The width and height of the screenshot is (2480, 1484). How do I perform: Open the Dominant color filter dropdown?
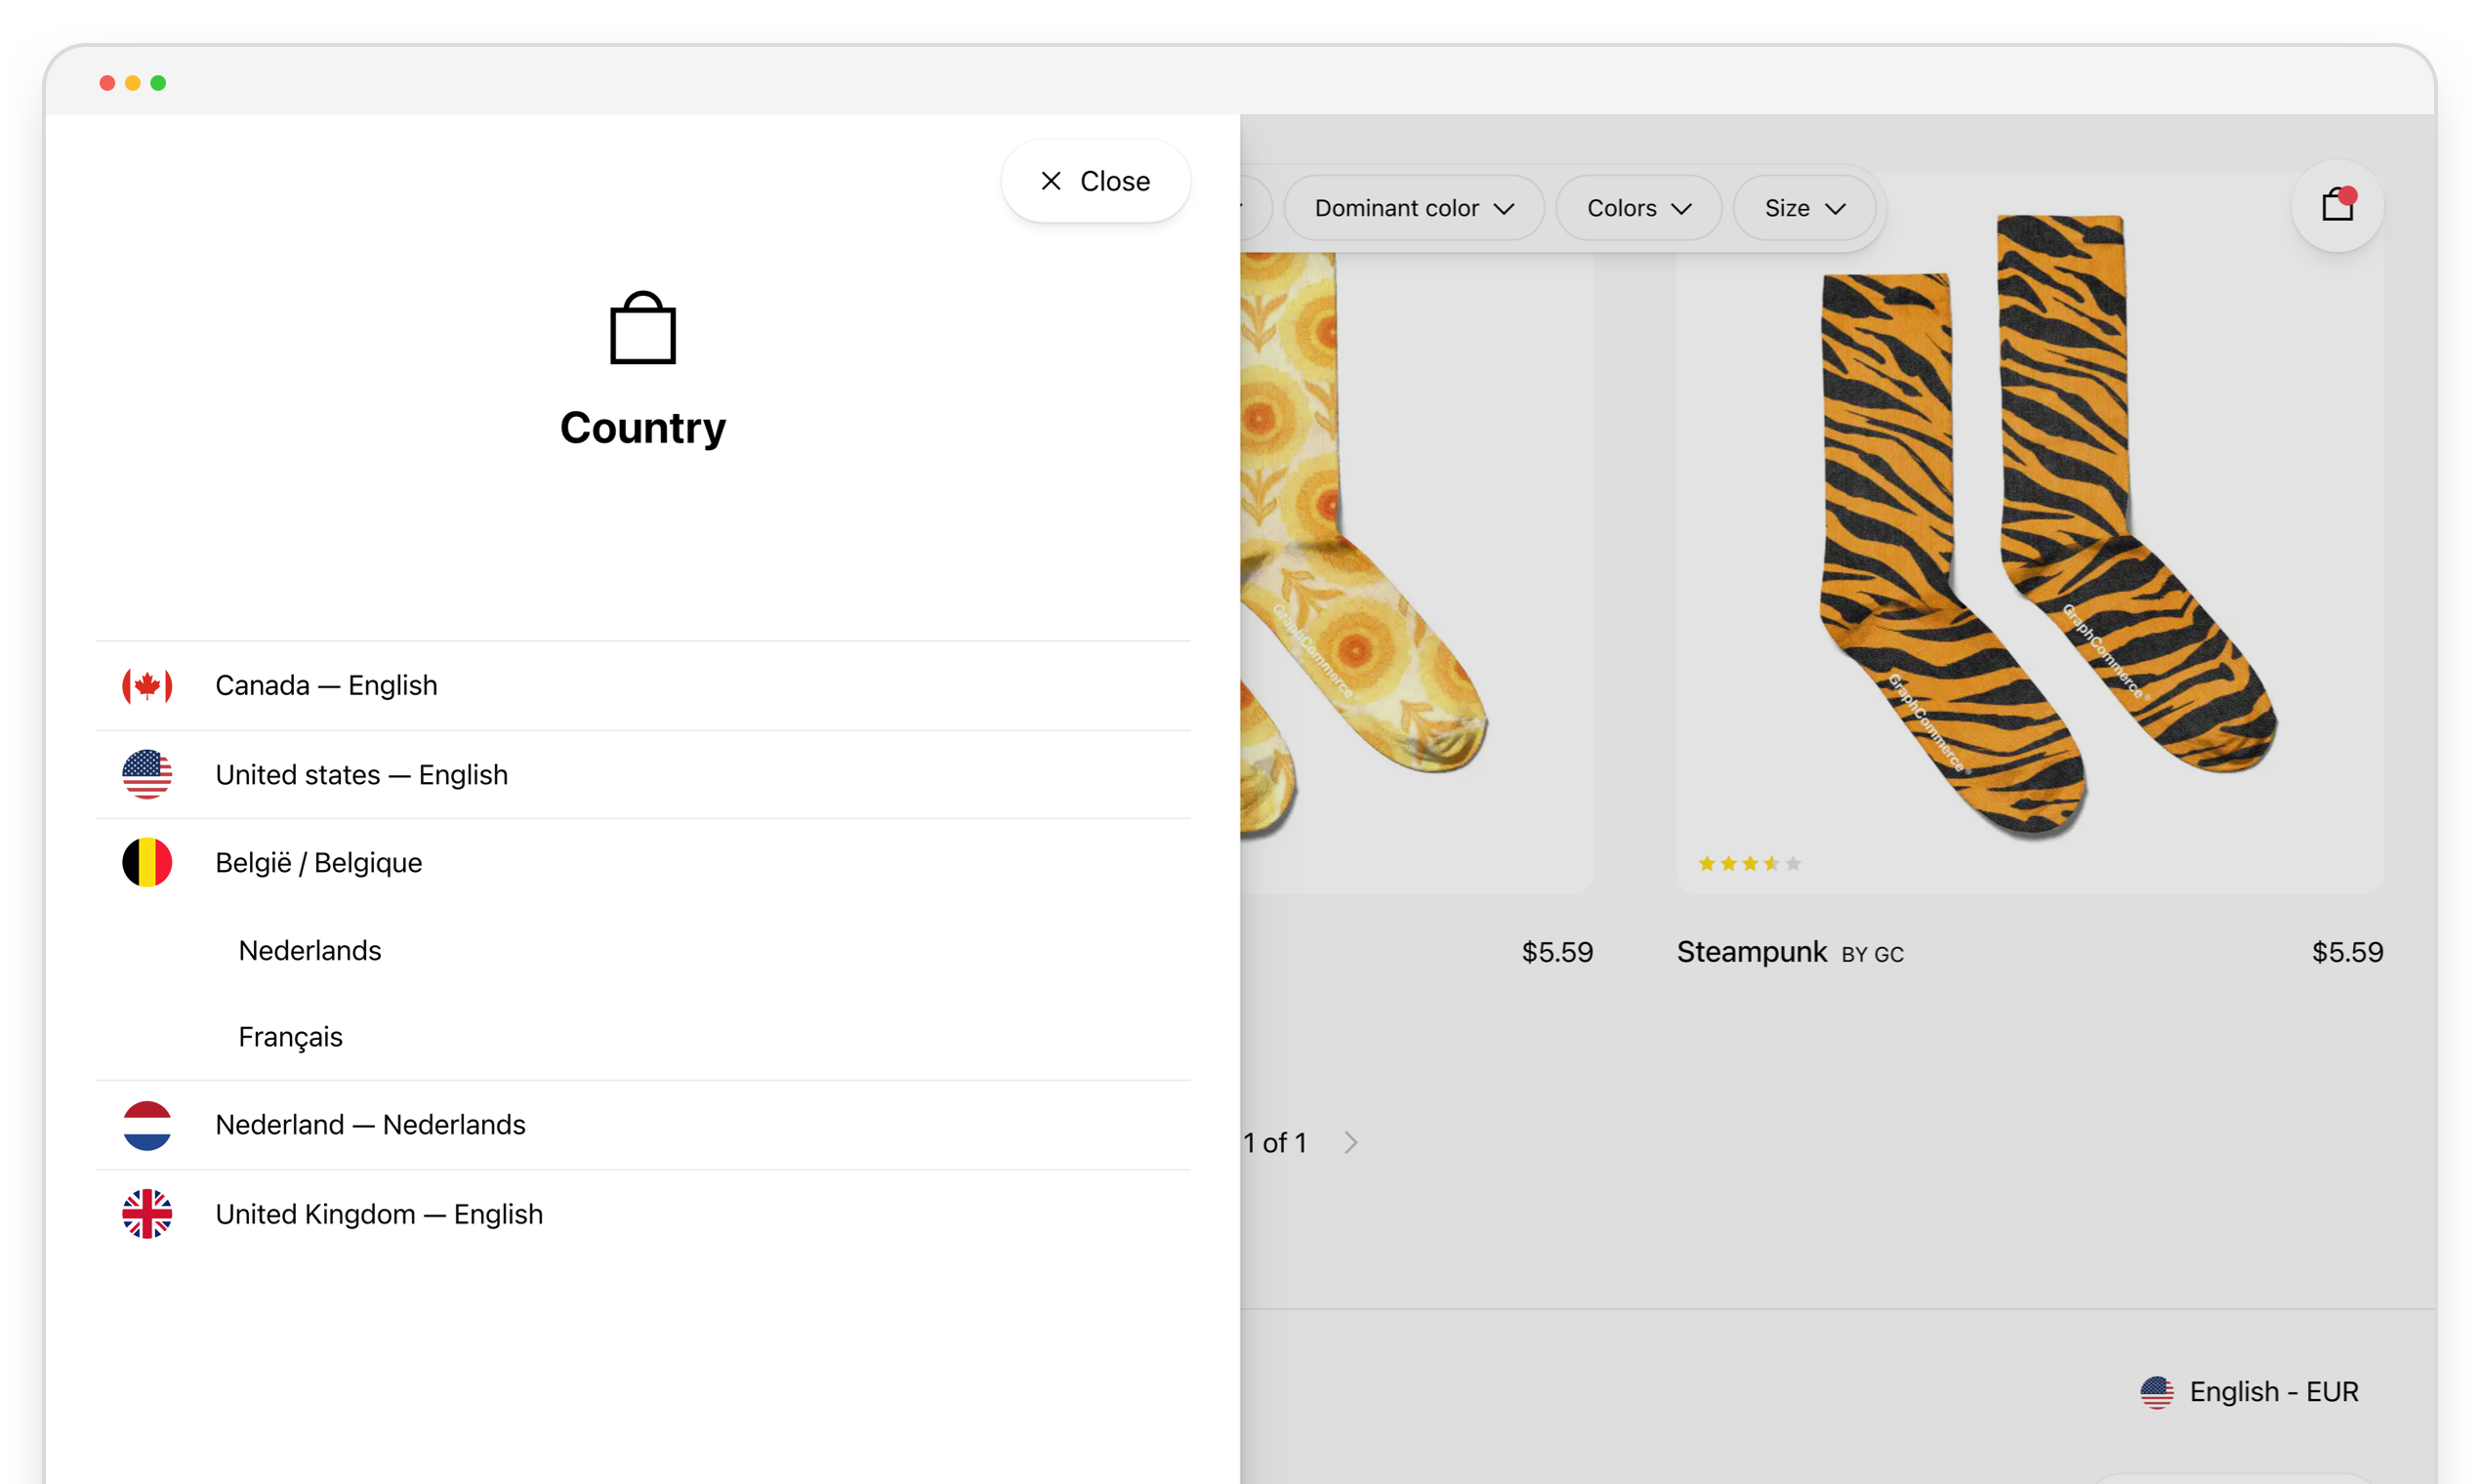point(1414,207)
